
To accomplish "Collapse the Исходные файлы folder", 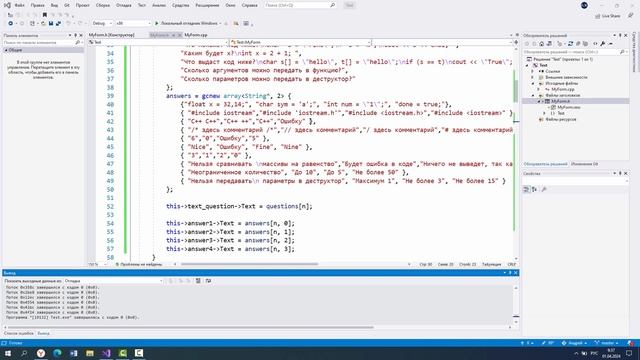I will [x=532, y=83].
